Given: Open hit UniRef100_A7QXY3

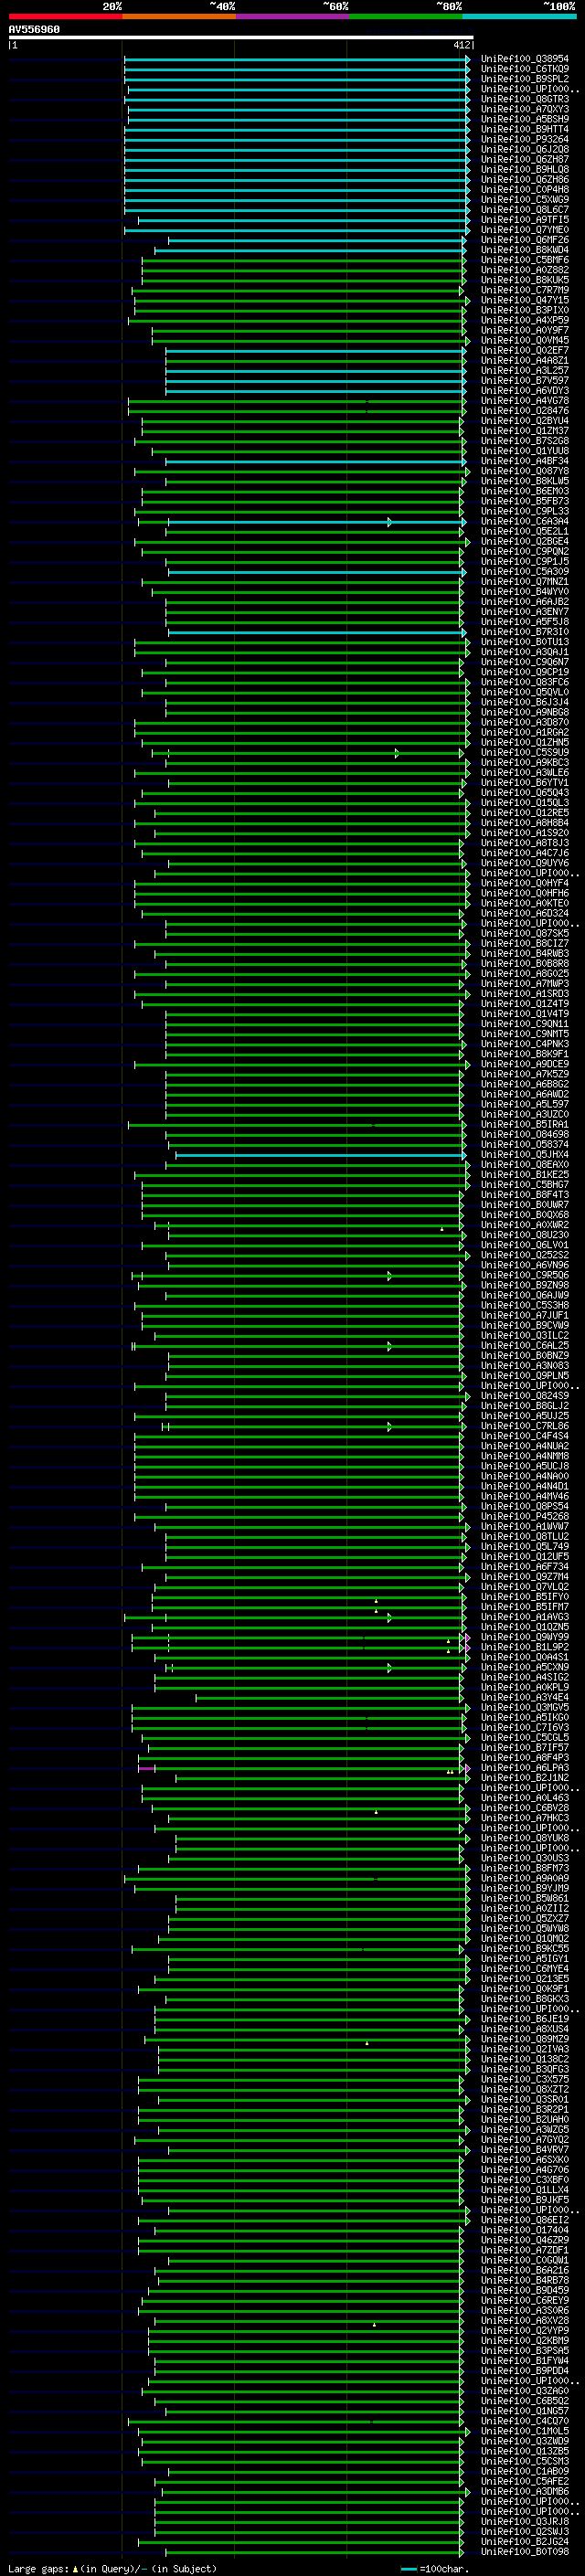Looking at the screenshot, I should [525, 109].
